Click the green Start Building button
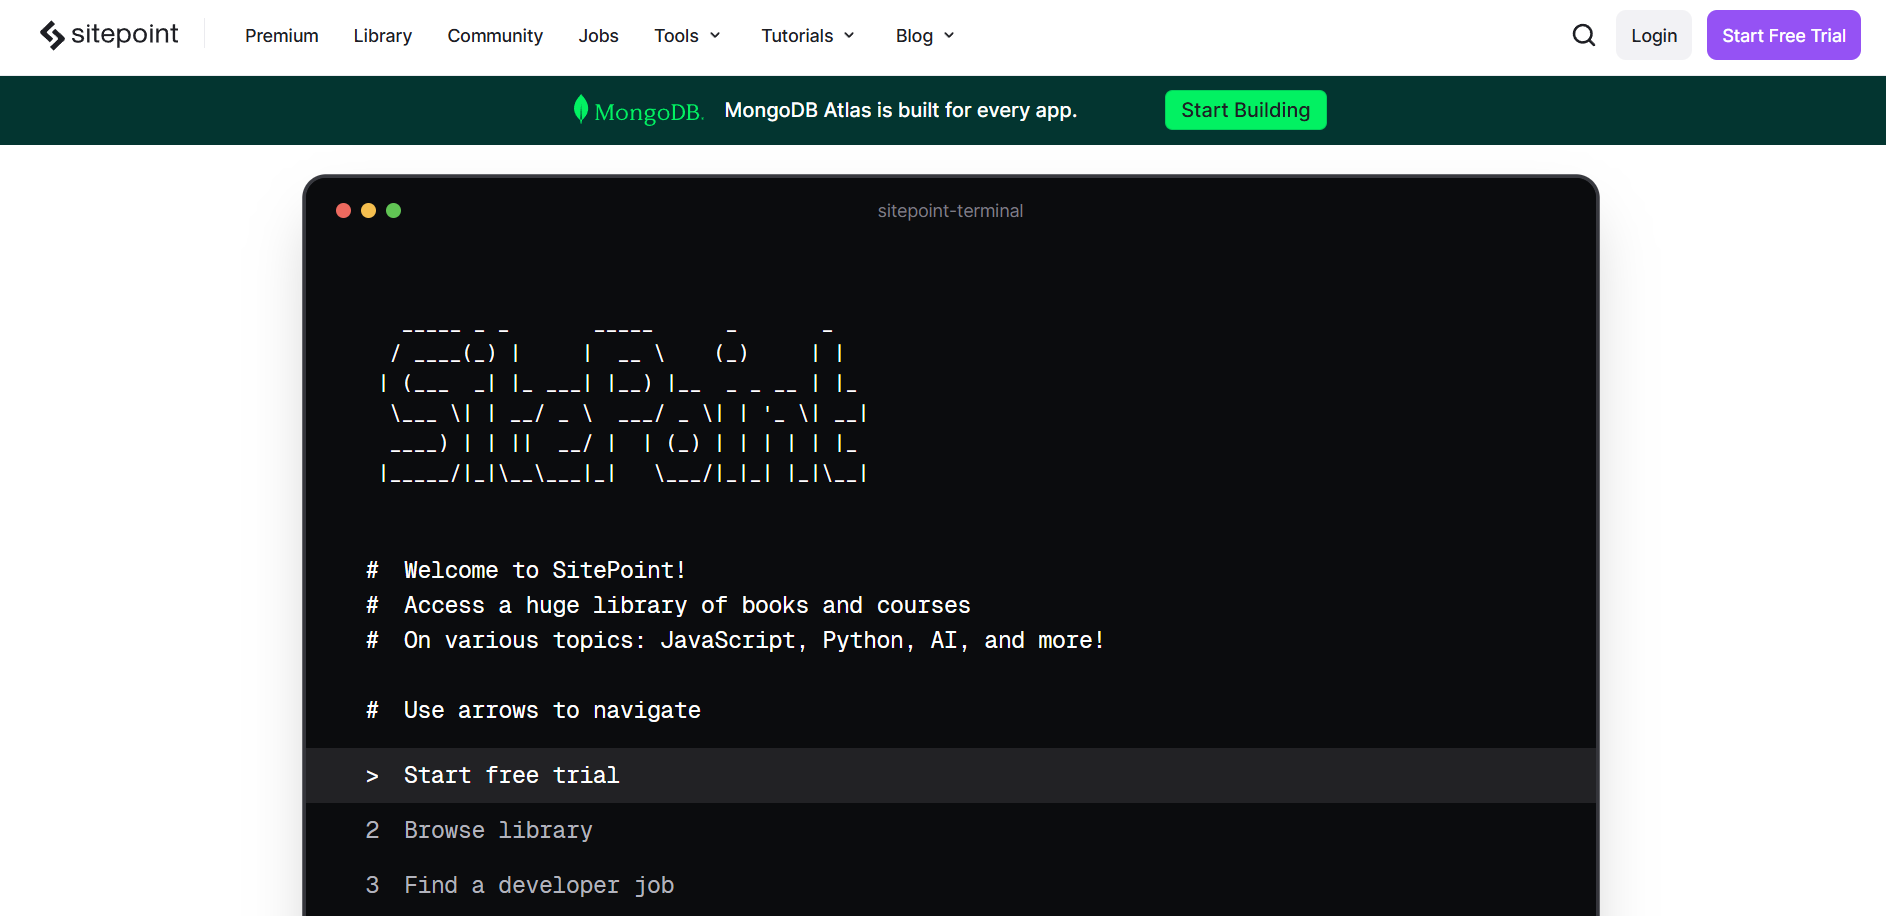Image resolution: width=1886 pixels, height=916 pixels. [x=1246, y=110]
